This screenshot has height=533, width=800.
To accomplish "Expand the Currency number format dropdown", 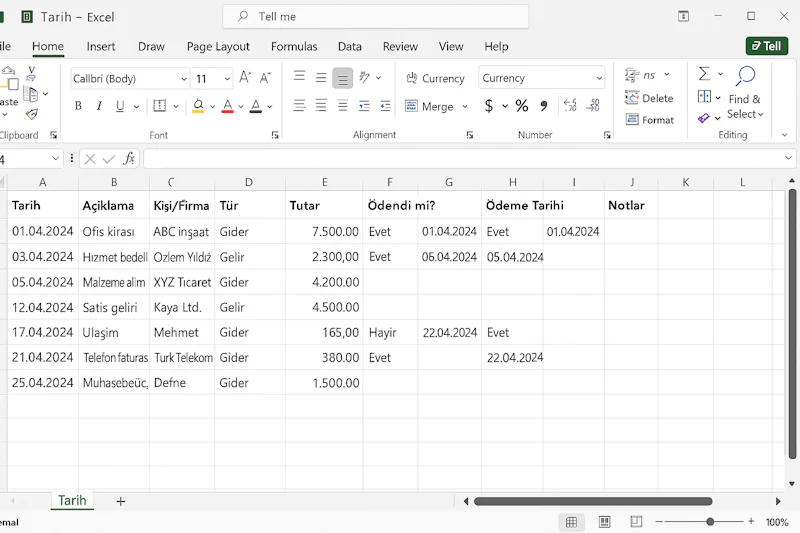I will [x=599, y=79].
